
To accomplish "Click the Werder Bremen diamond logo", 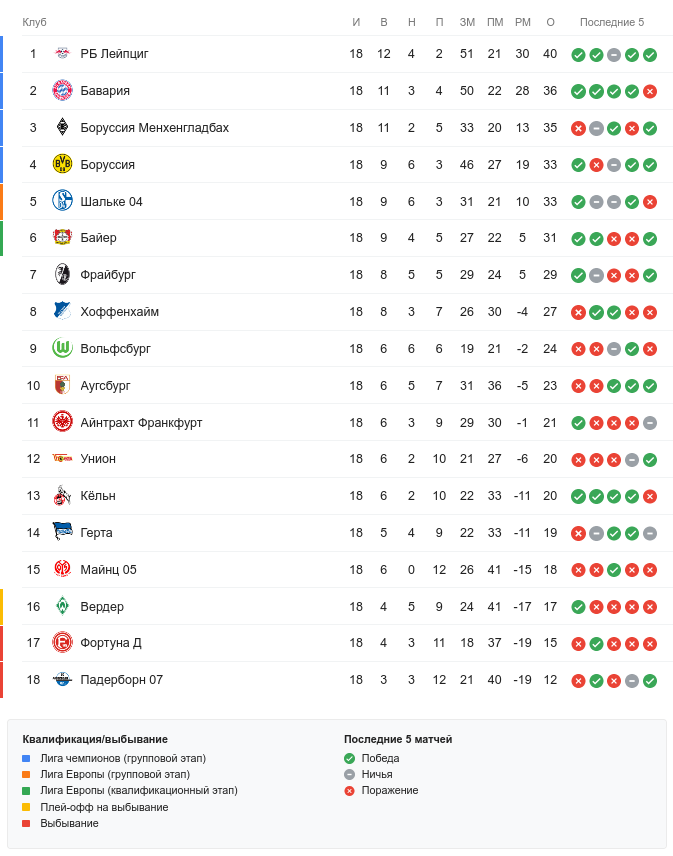I will click(x=63, y=607).
